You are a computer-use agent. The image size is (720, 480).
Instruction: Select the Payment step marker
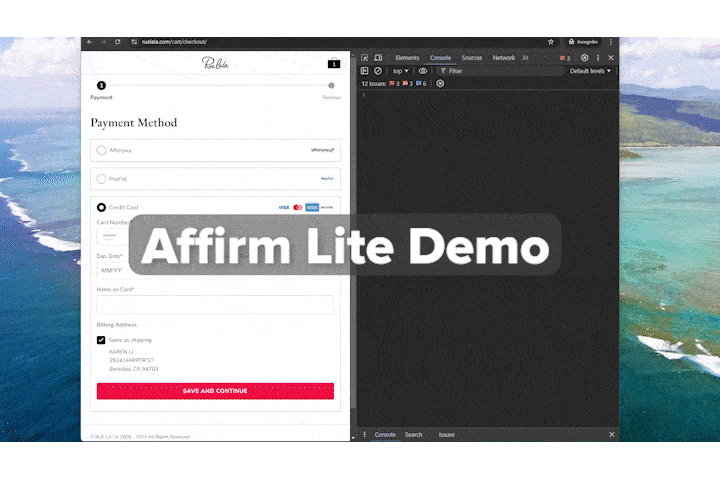(x=101, y=85)
